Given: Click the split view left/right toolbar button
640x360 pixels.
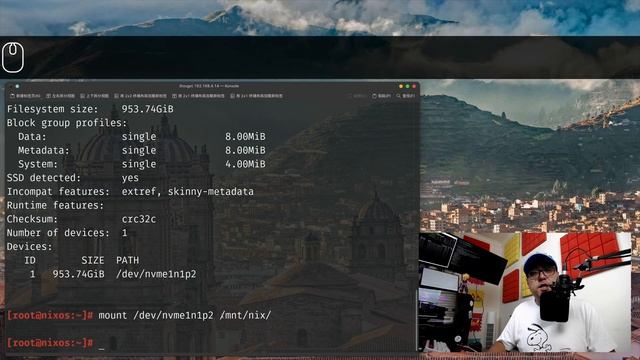Looking at the screenshot, I should click(x=60, y=96).
